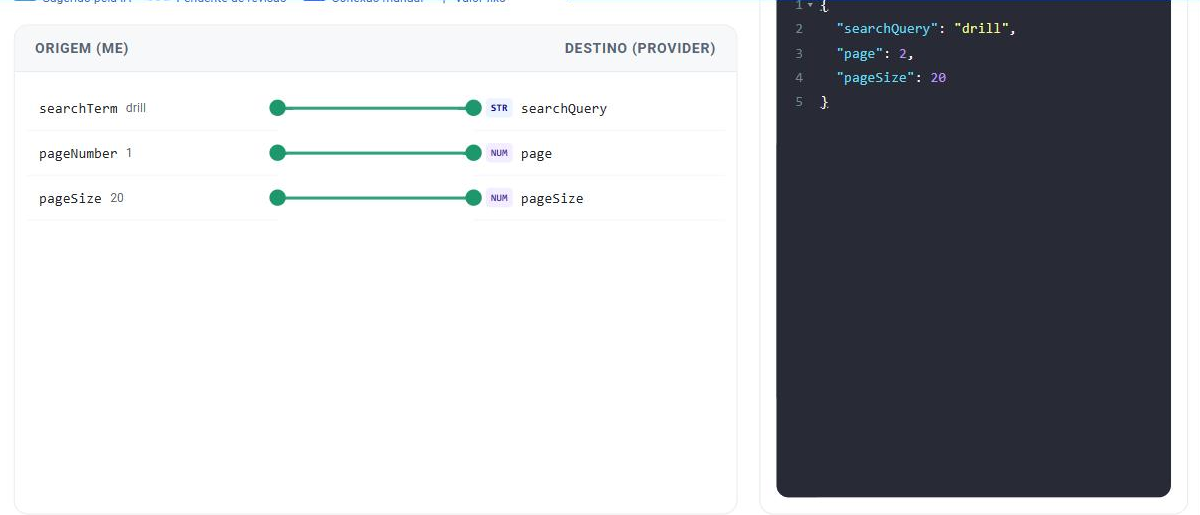Image resolution: width=1200 pixels, height=515 pixels.
Task: Select the pageSize destination field after the NUM badge
Action: point(552,198)
